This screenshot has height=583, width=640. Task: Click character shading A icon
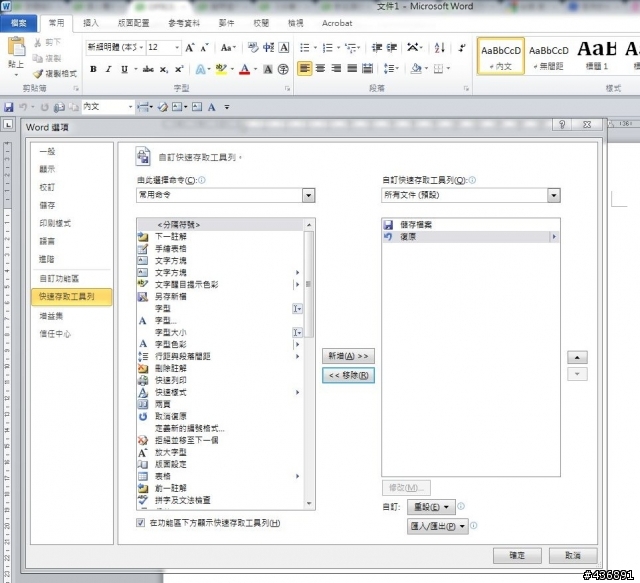(x=268, y=69)
